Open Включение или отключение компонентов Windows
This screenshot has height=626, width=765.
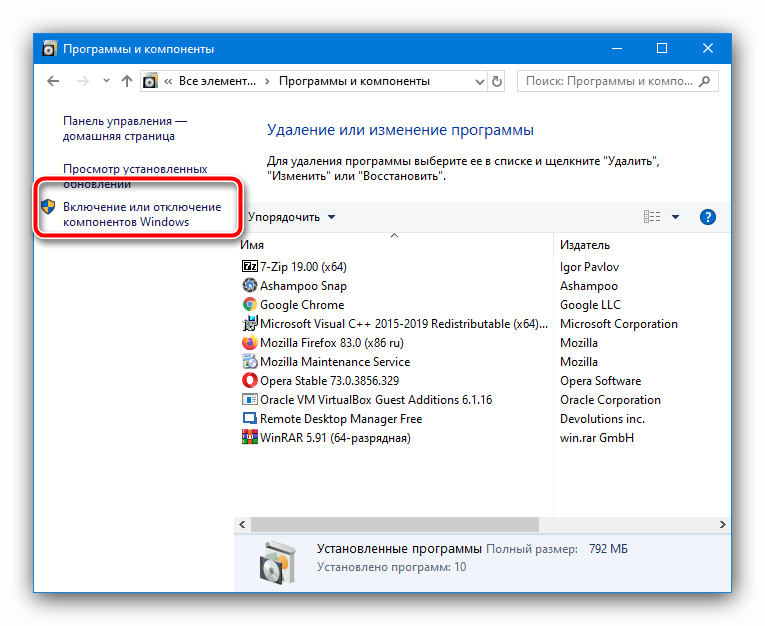click(x=142, y=214)
